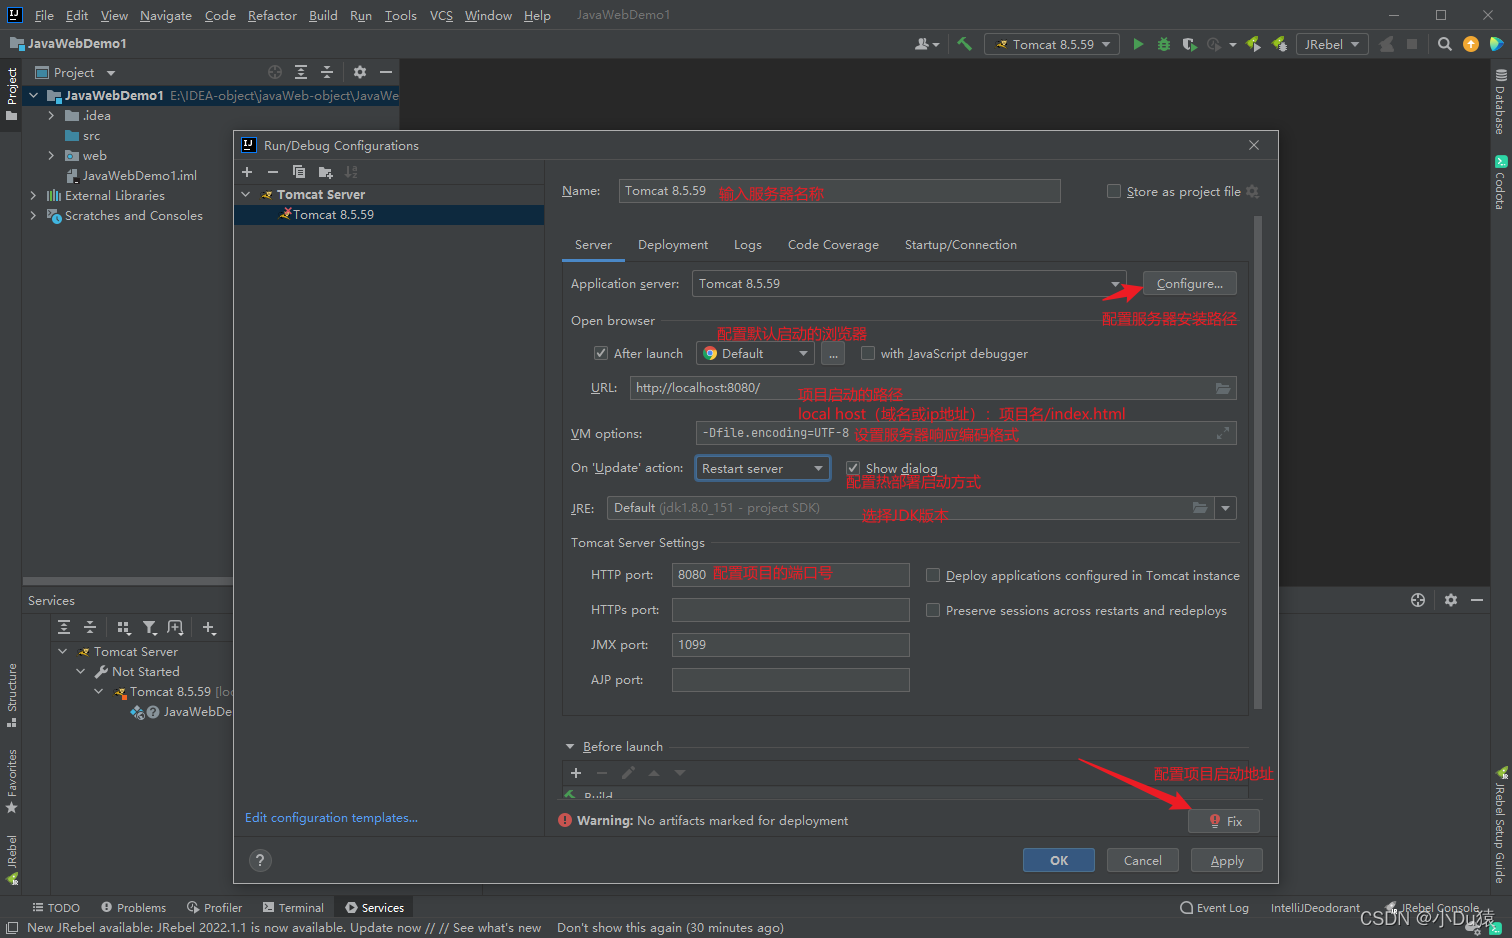
Task: Collapse Tomcat Server node in dialog
Action: [246, 194]
